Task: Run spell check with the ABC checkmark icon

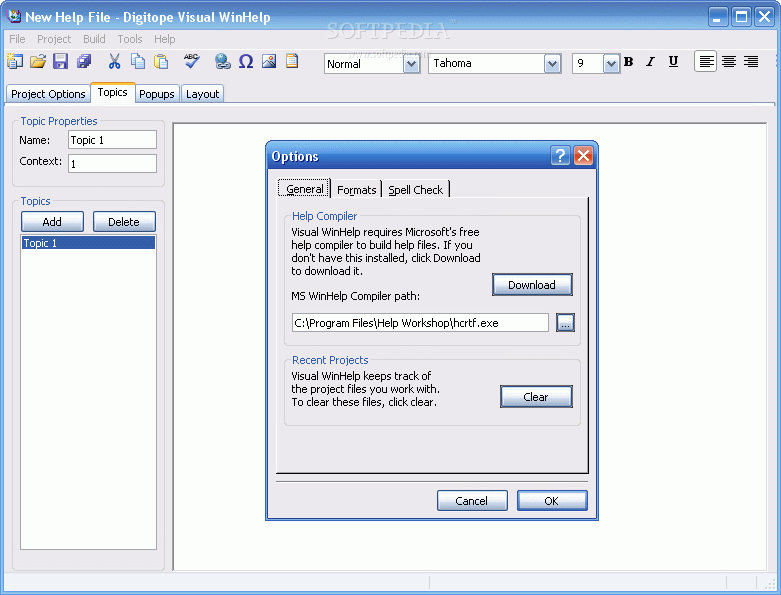Action: [x=191, y=61]
